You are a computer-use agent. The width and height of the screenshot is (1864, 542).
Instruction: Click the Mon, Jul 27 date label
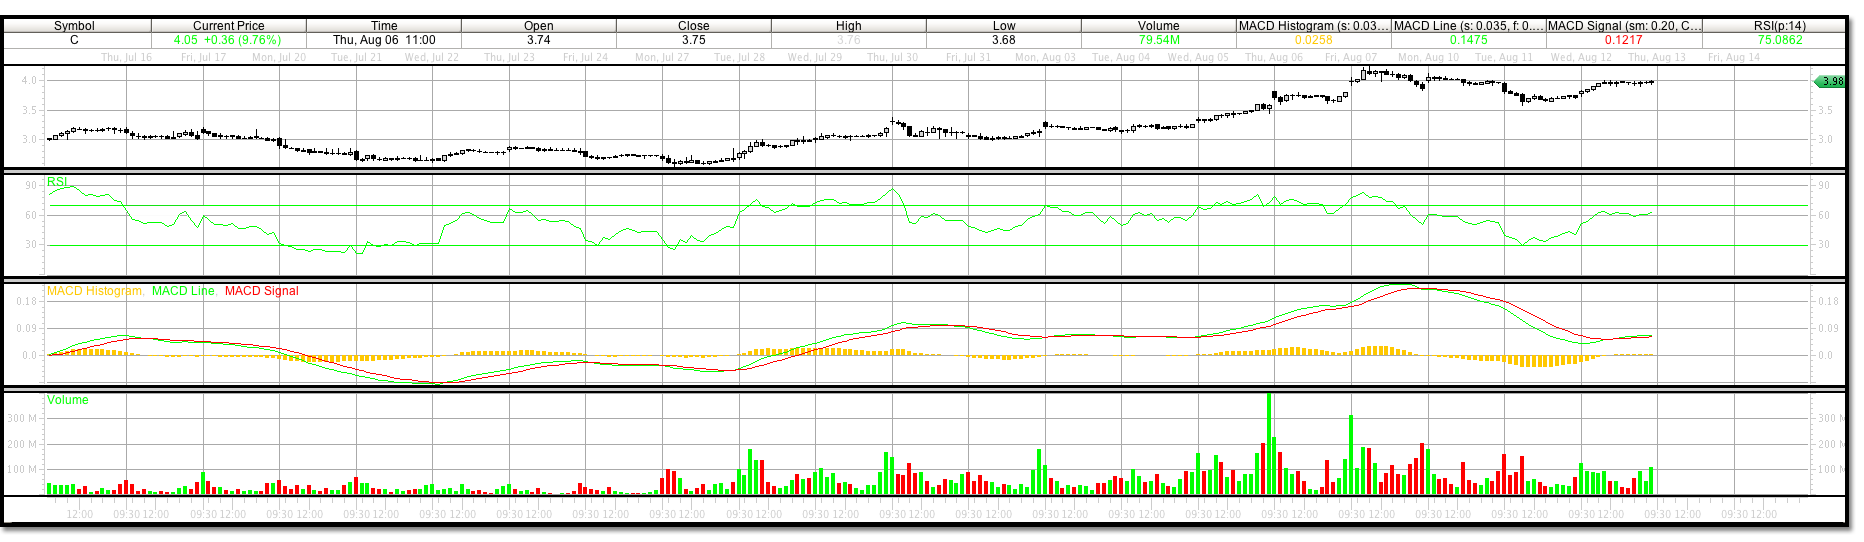coord(662,58)
